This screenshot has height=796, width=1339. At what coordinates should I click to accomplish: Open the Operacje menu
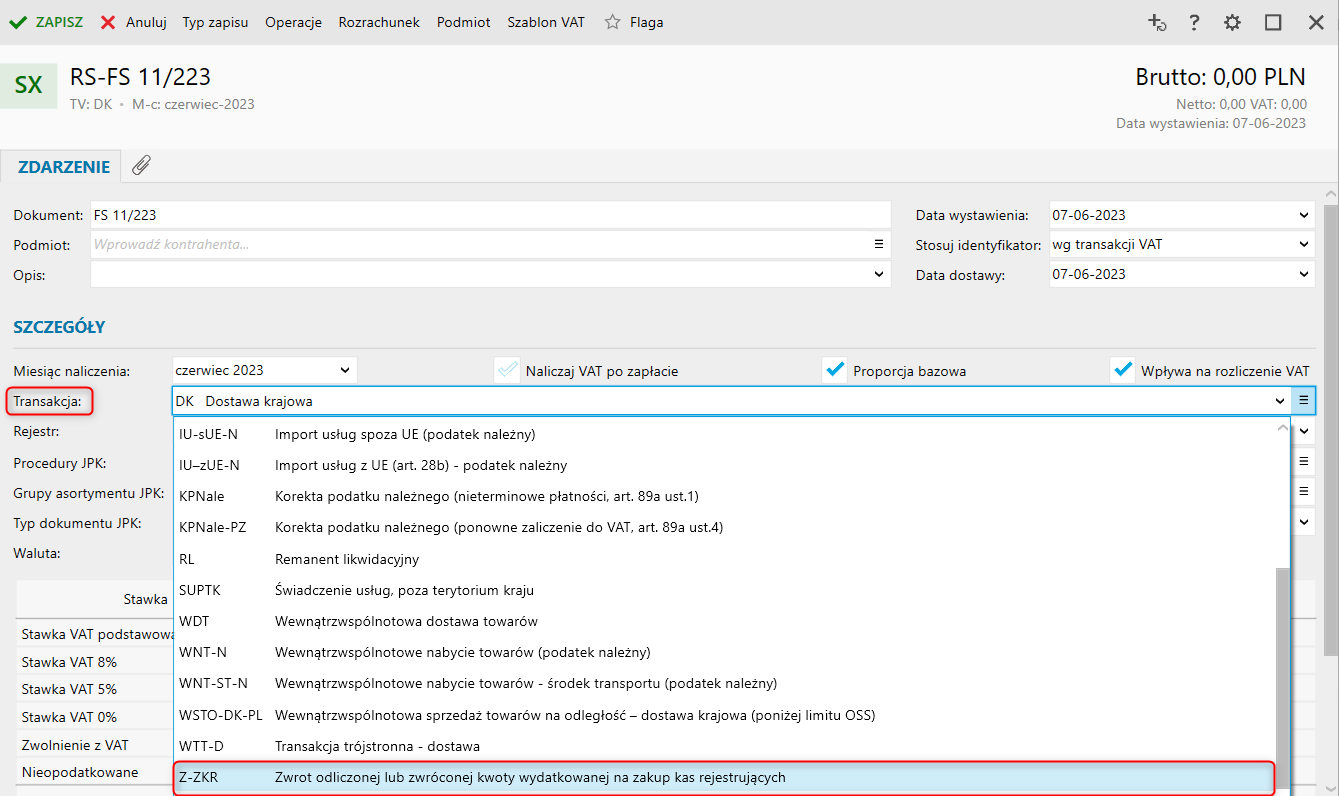(293, 22)
